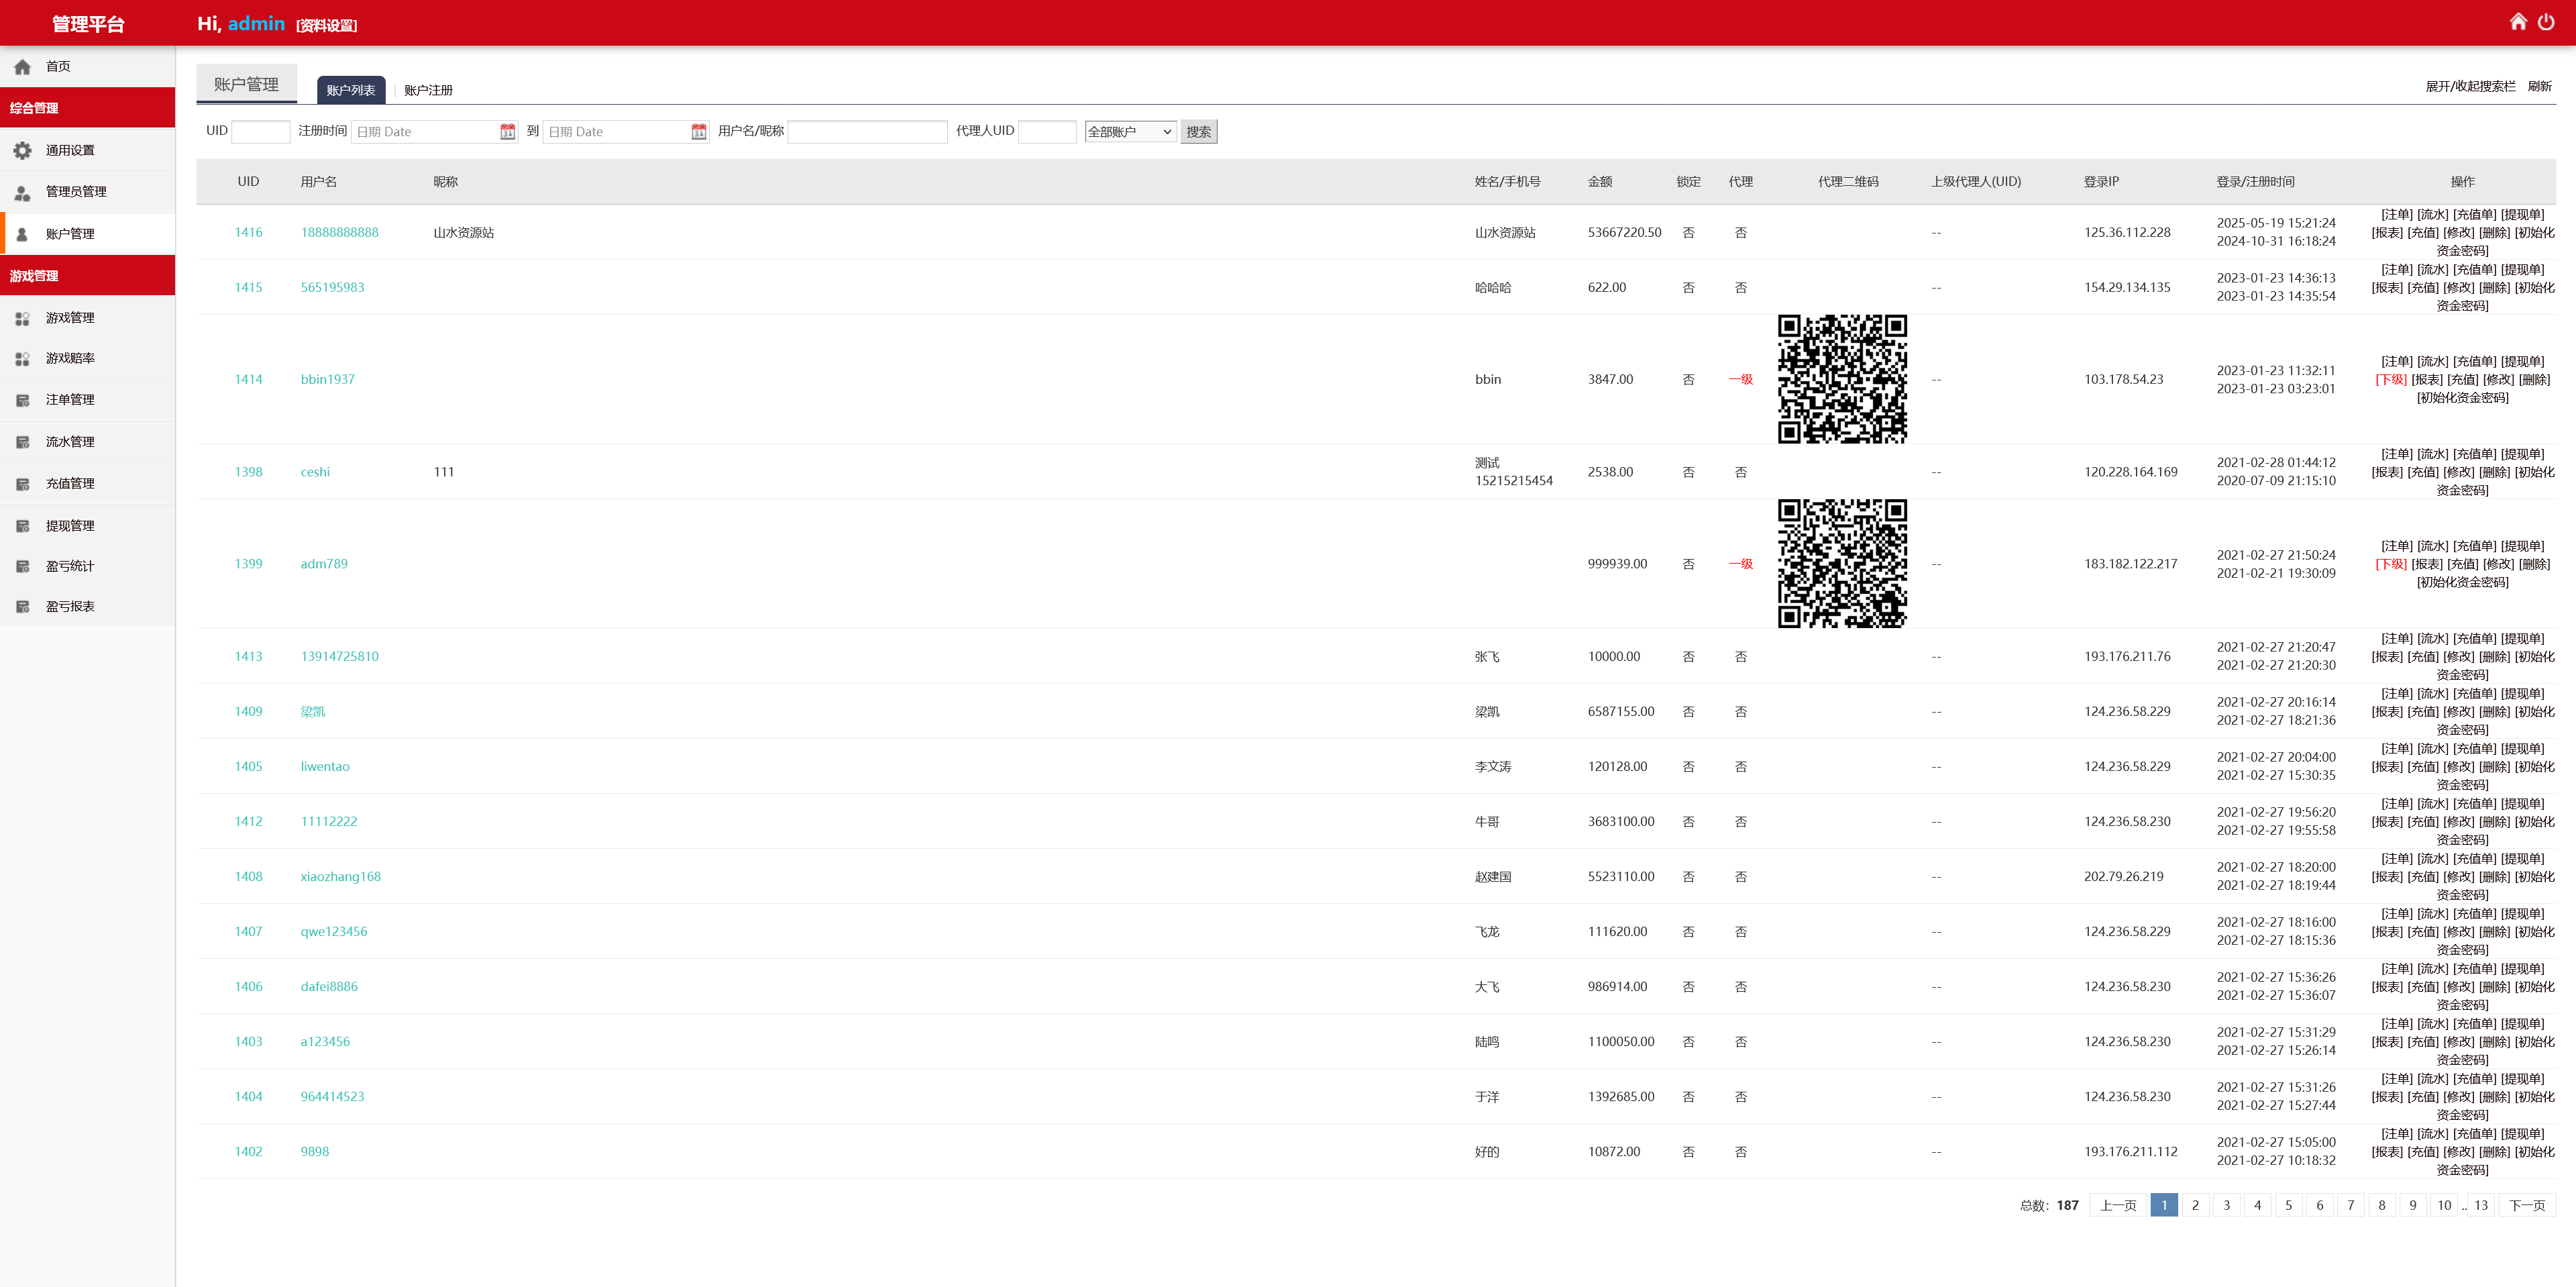Click the power logout icon
Image resolution: width=2576 pixels, height=1287 pixels.
pos(2546,22)
